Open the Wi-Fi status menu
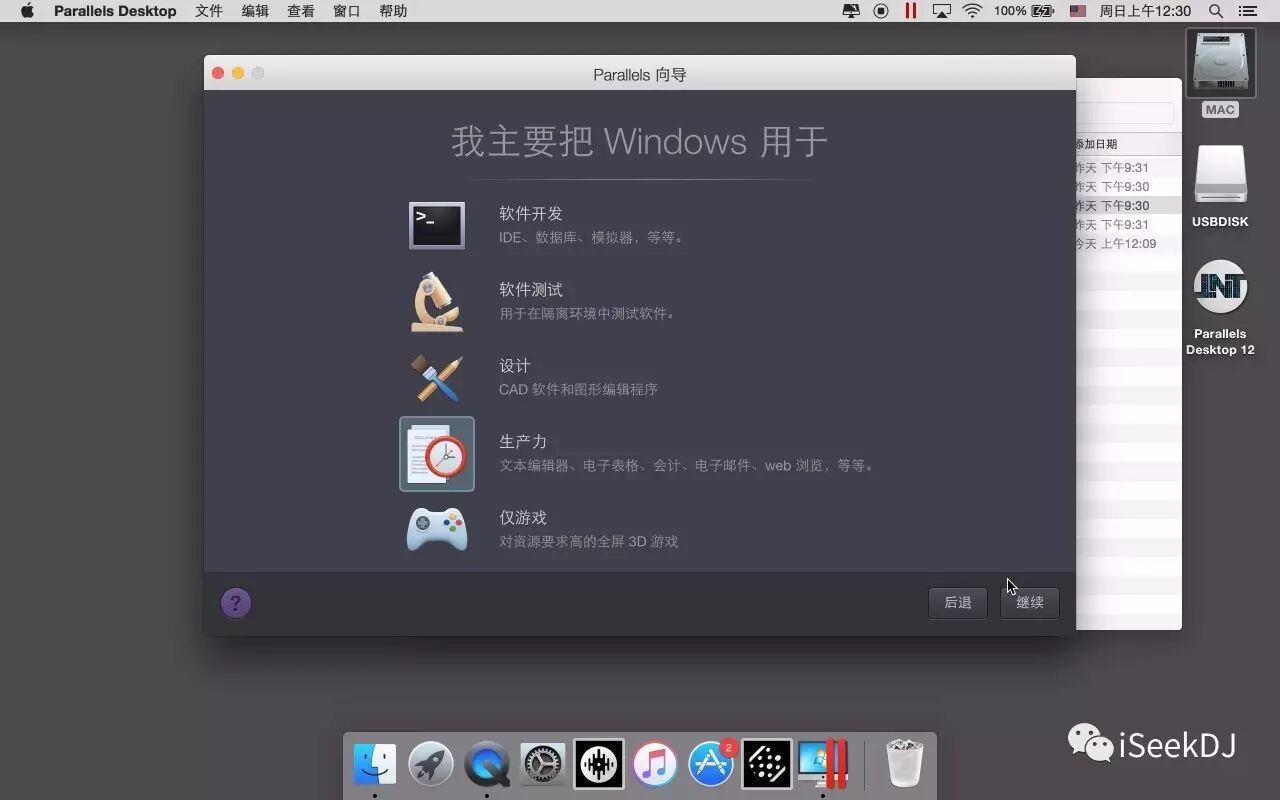The width and height of the screenshot is (1280, 800). coord(972,11)
